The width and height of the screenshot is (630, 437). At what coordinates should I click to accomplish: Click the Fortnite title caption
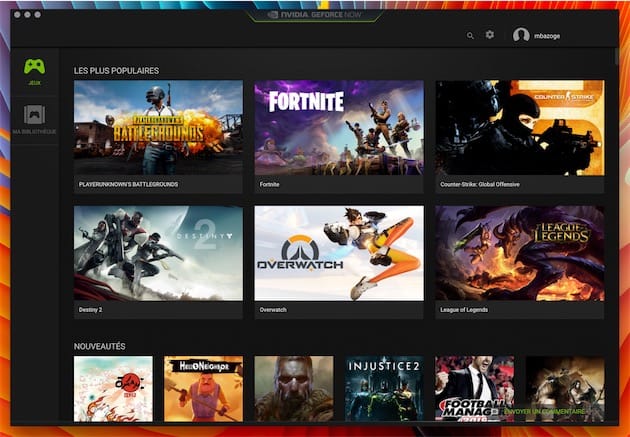pos(269,184)
